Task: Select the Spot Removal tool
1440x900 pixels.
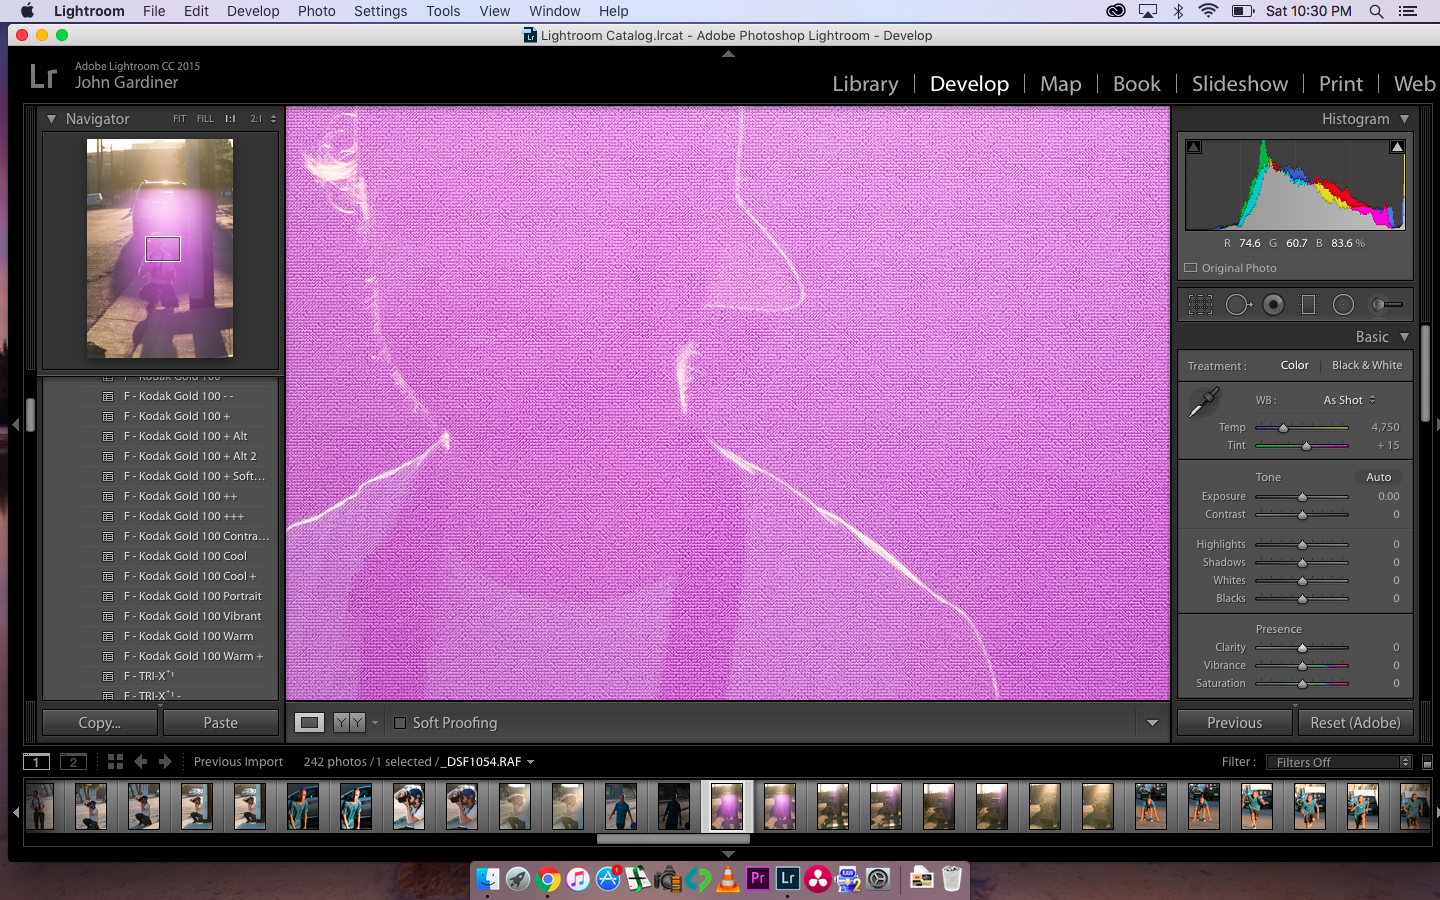Action: coord(1237,305)
